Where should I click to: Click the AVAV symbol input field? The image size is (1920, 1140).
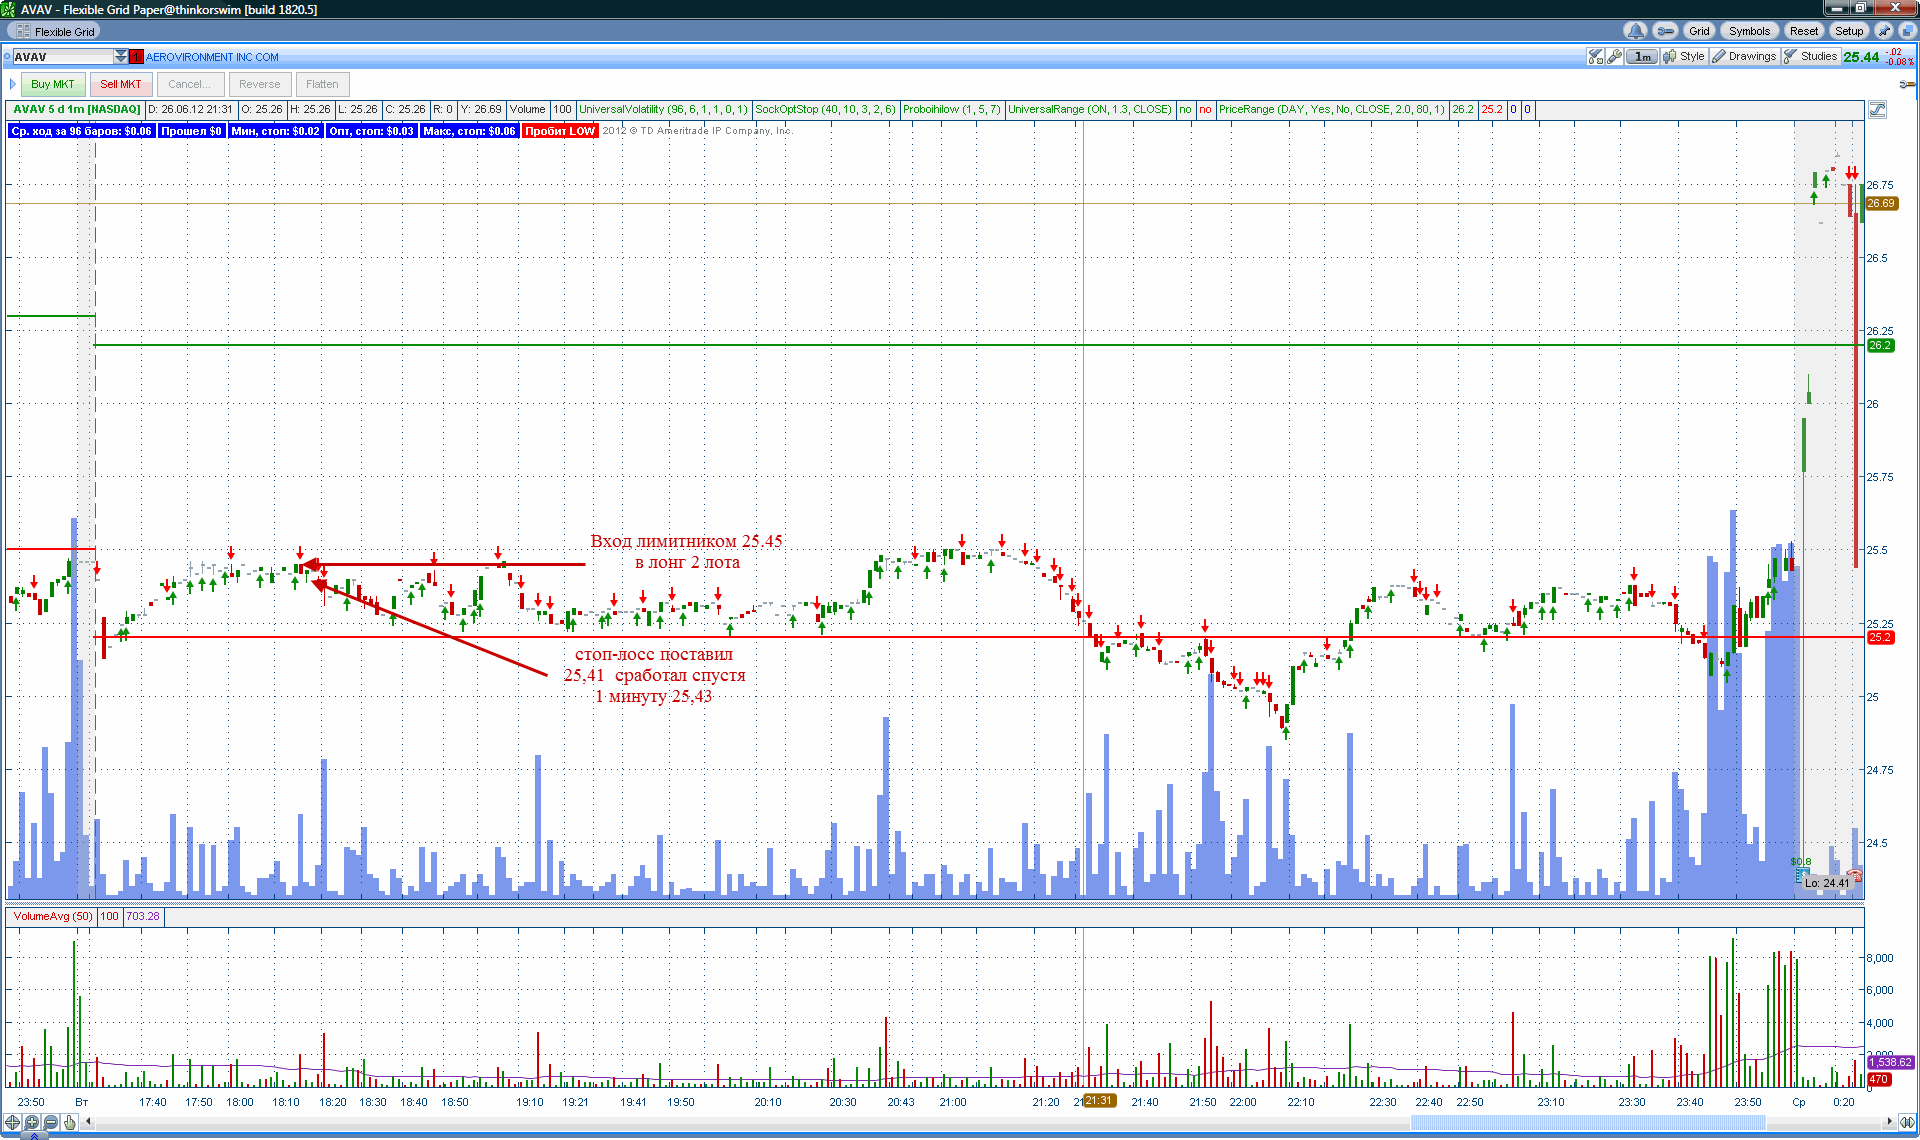tap(62, 57)
